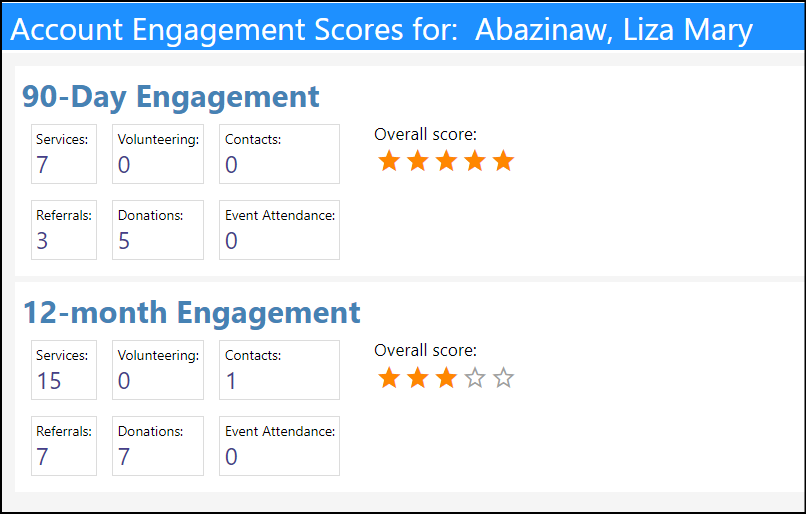The image size is (806, 514).
Task: Click the Account Engagement Scores title bar
Action: coord(403,28)
